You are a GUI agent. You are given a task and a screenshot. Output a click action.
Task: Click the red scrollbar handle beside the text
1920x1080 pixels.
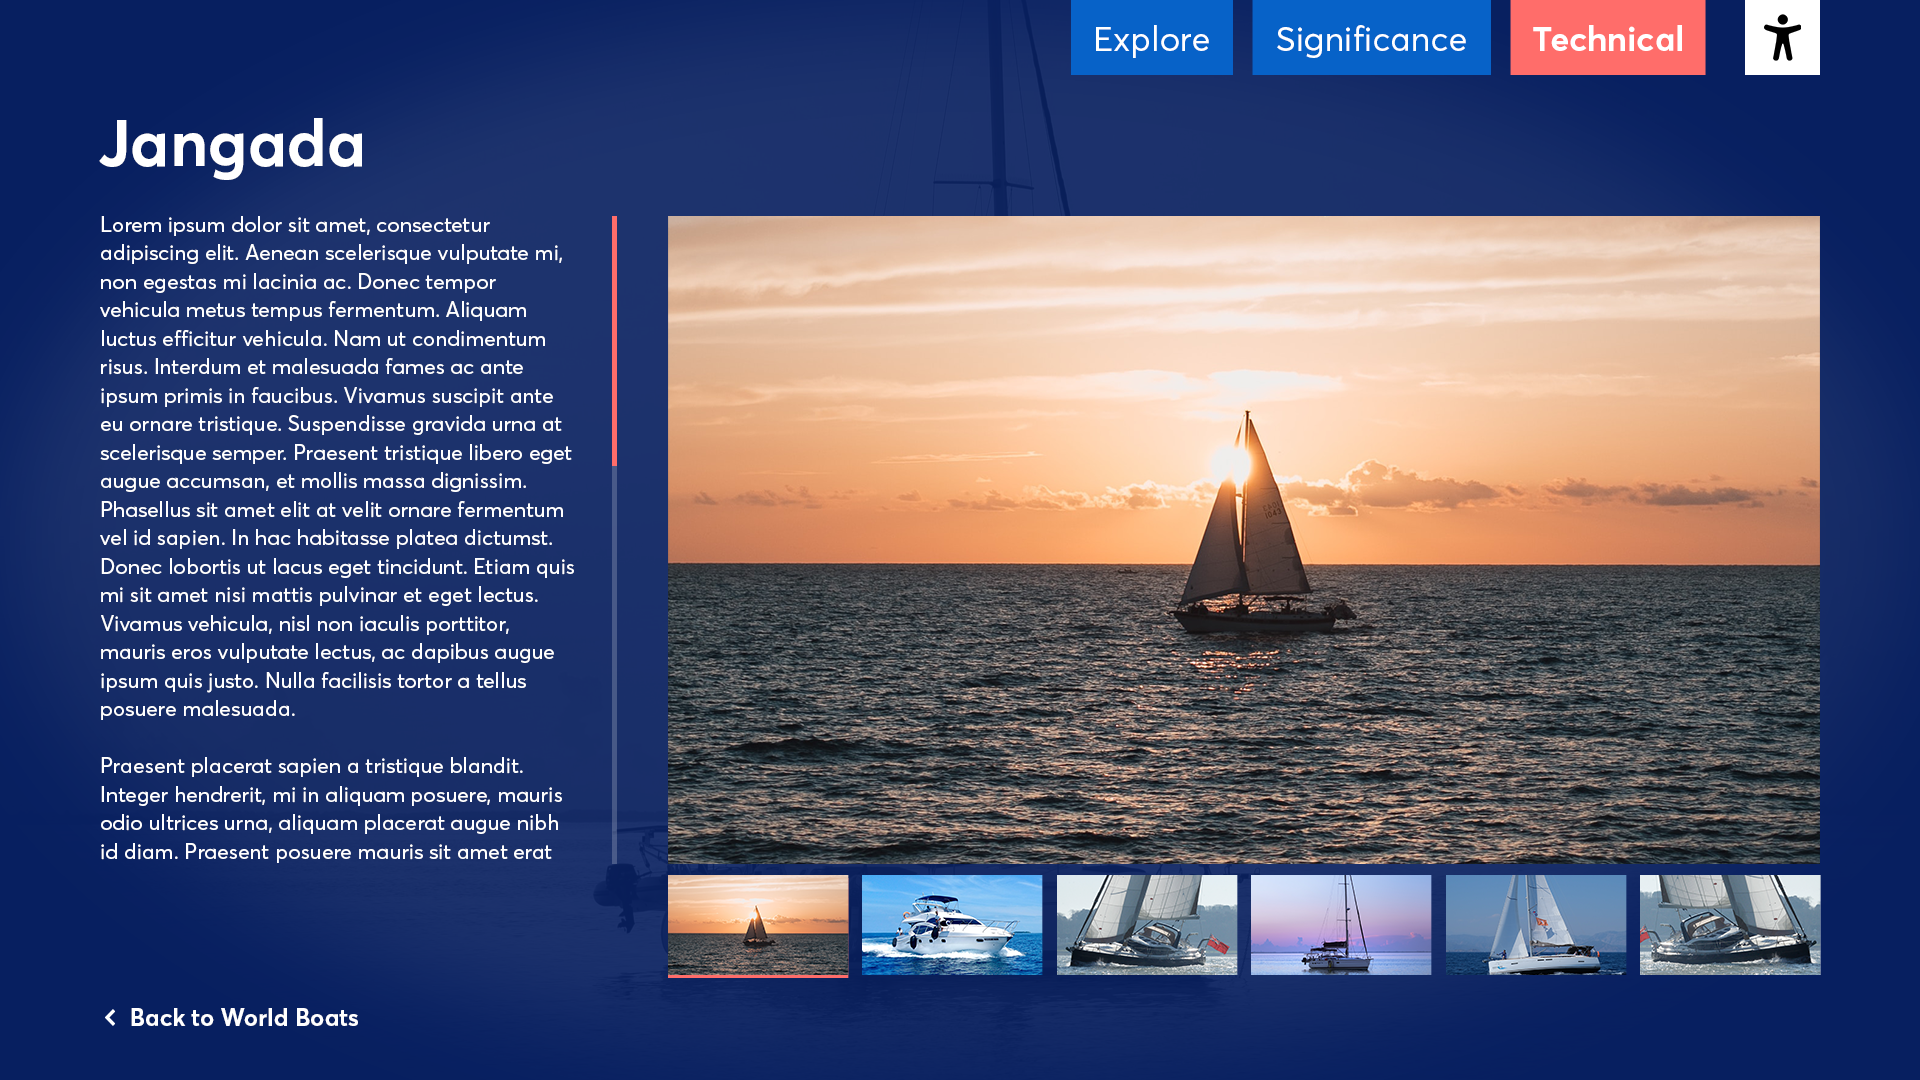[614, 340]
